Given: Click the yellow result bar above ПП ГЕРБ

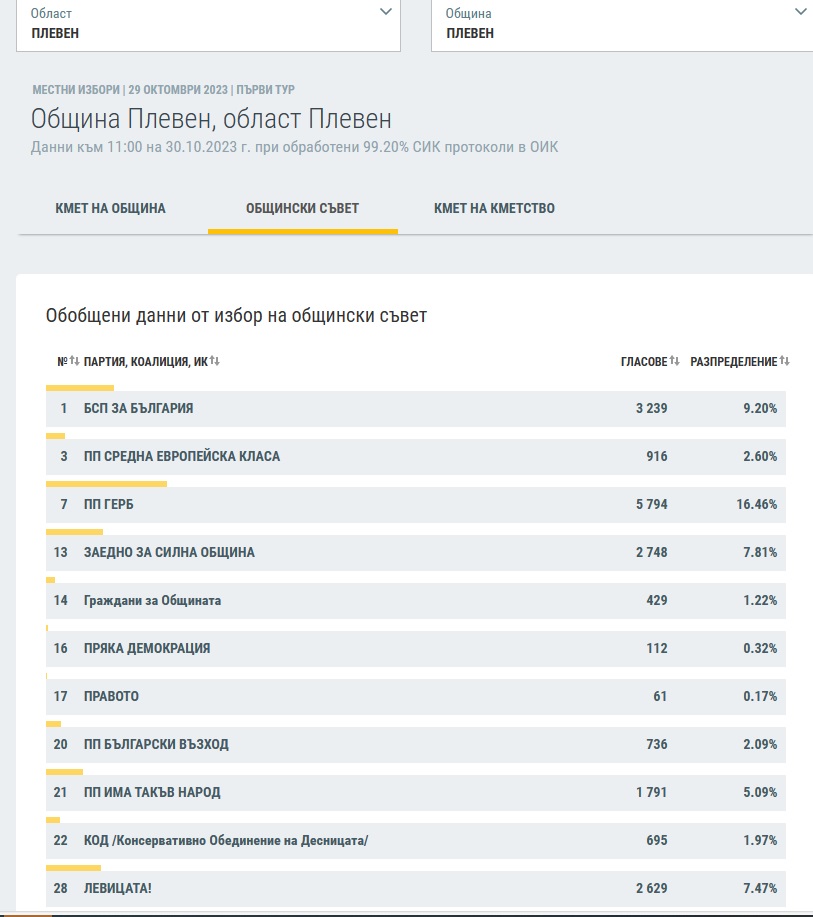Looking at the screenshot, I should [x=106, y=484].
